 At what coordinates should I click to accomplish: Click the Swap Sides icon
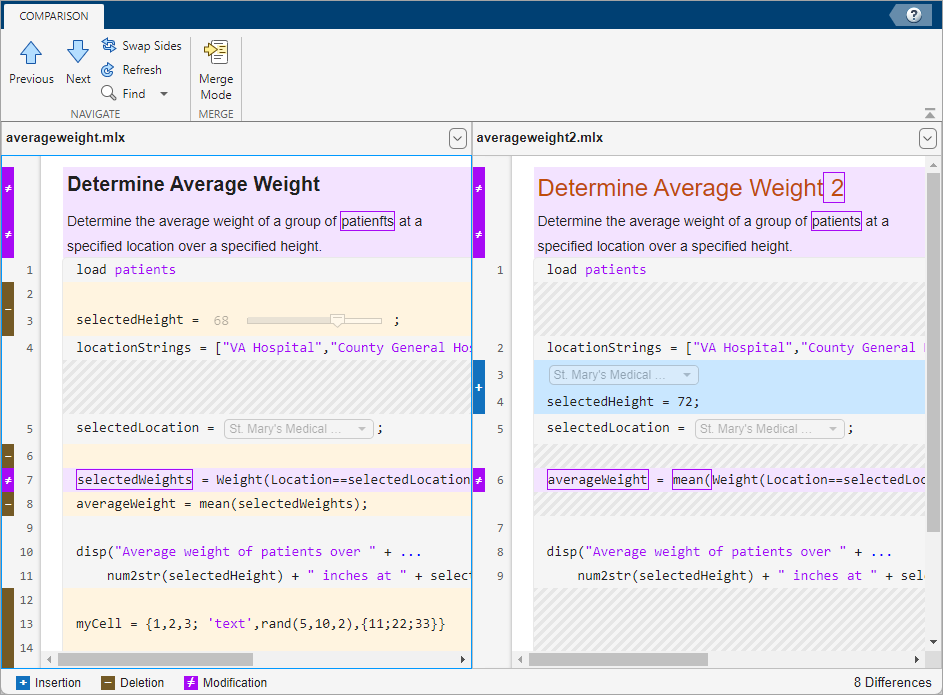[109, 46]
